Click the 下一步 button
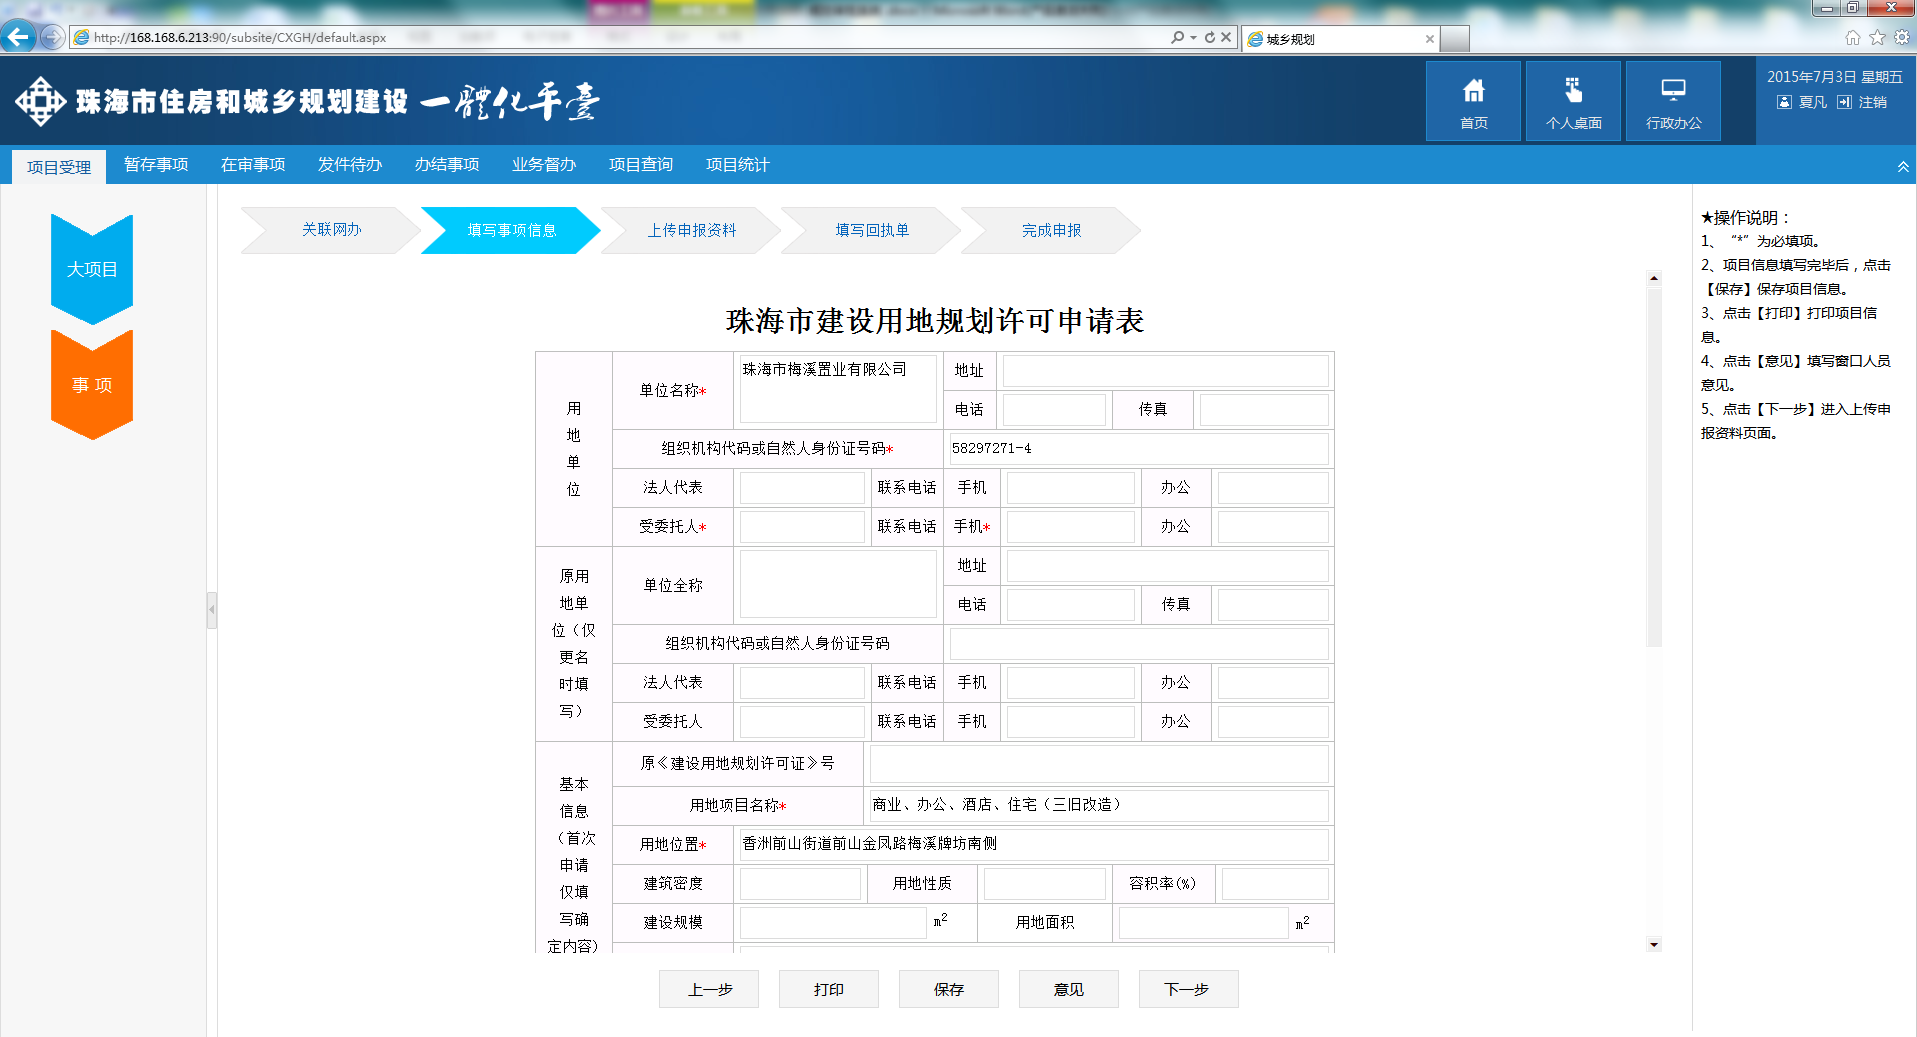 [1189, 989]
